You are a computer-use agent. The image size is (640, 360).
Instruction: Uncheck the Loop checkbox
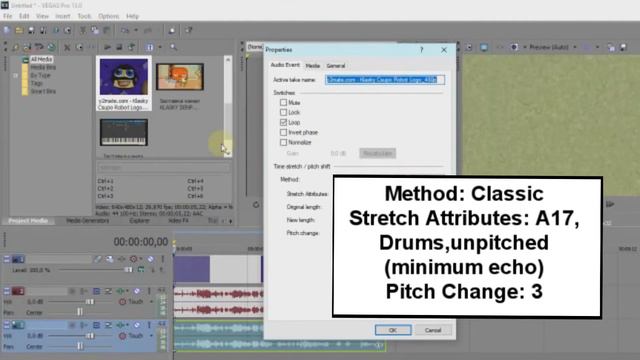(283, 122)
